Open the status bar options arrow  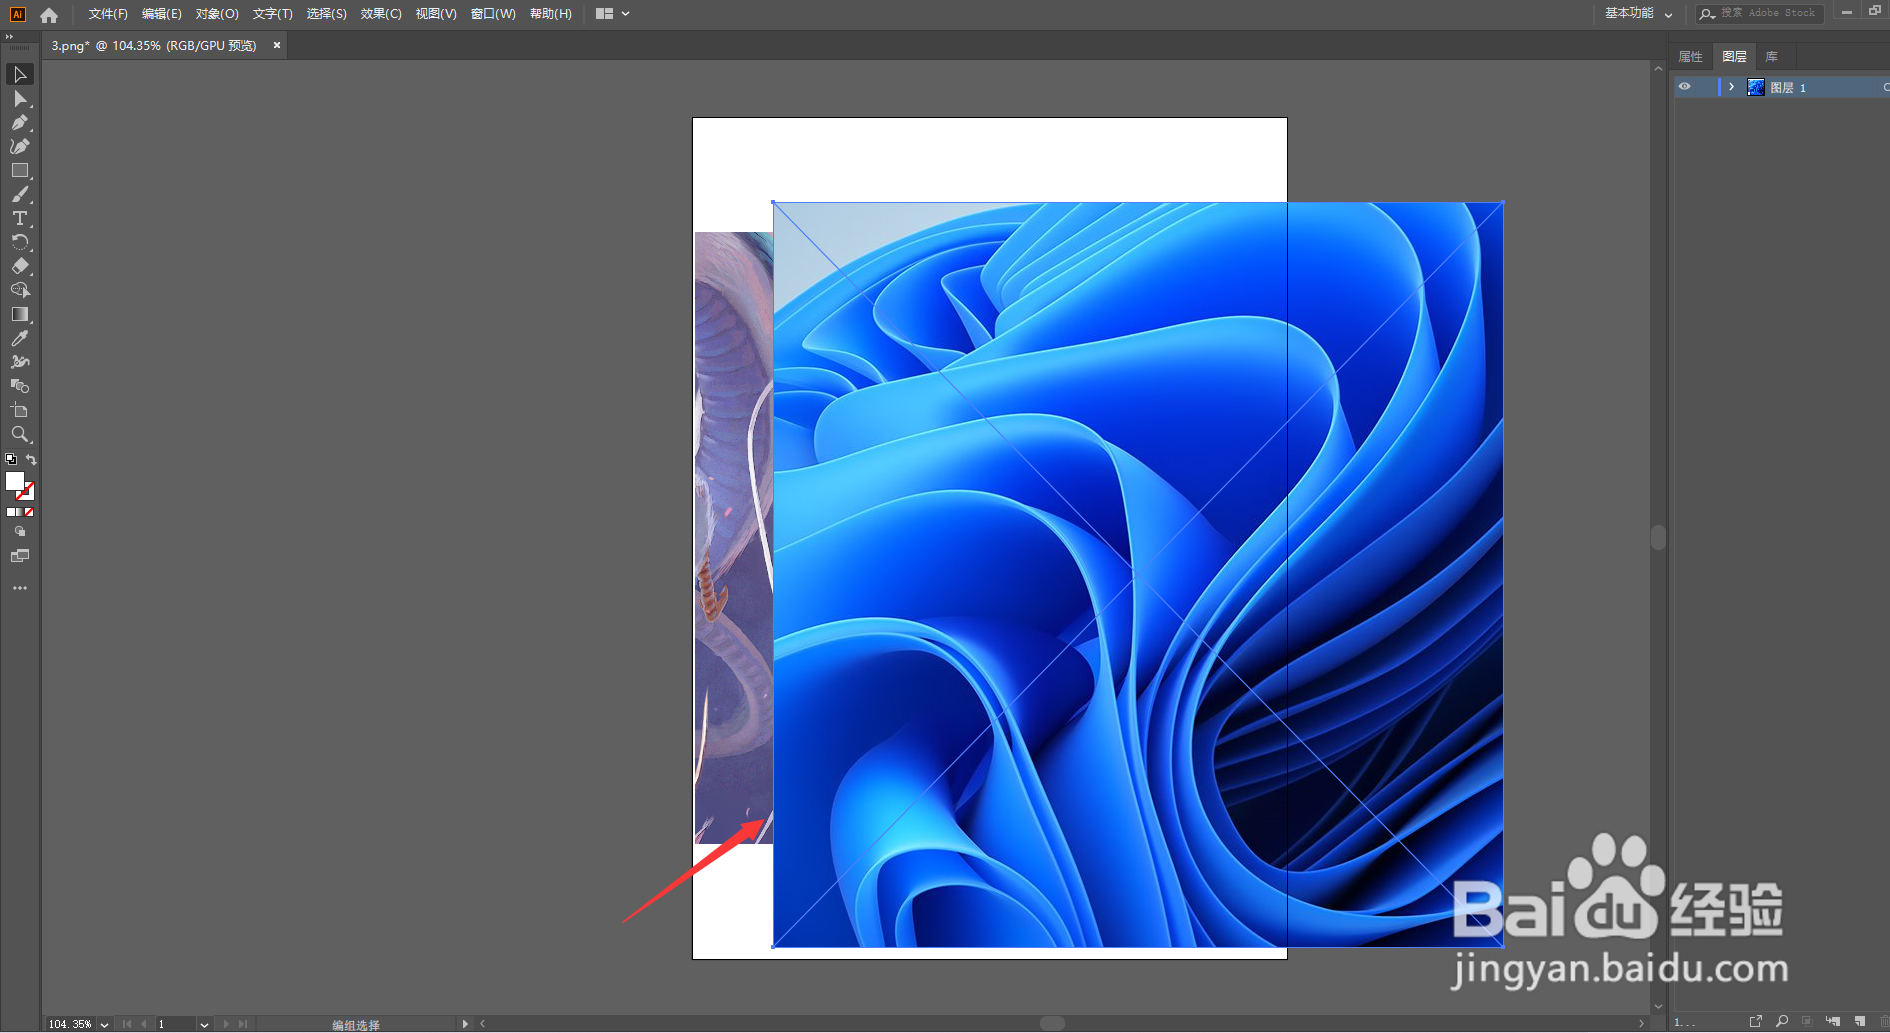pyautogui.click(x=465, y=1025)
